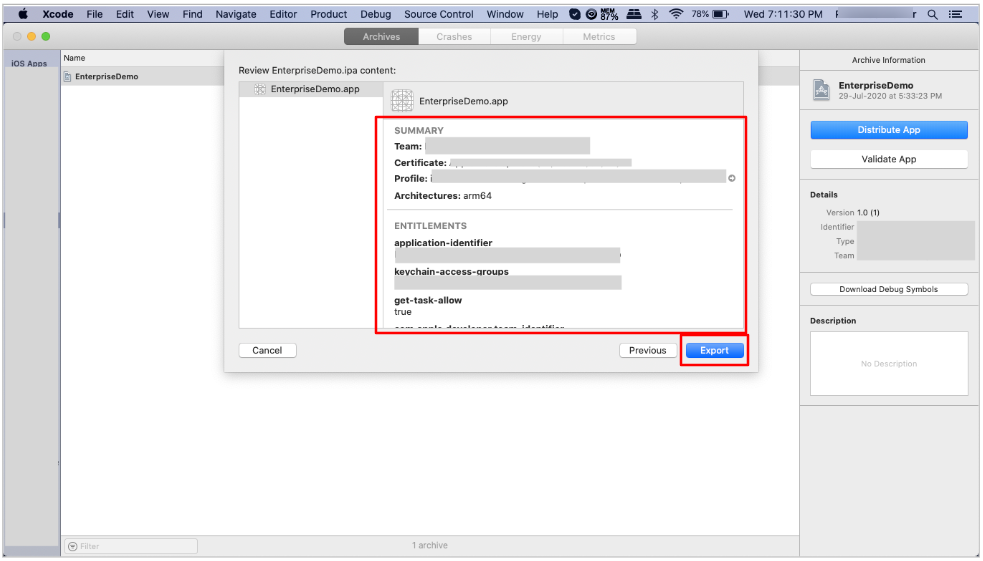Image resolution: width=983 pixels, height=561 pixels.
Task: Open the Product menu
Action: coord(329,14)
